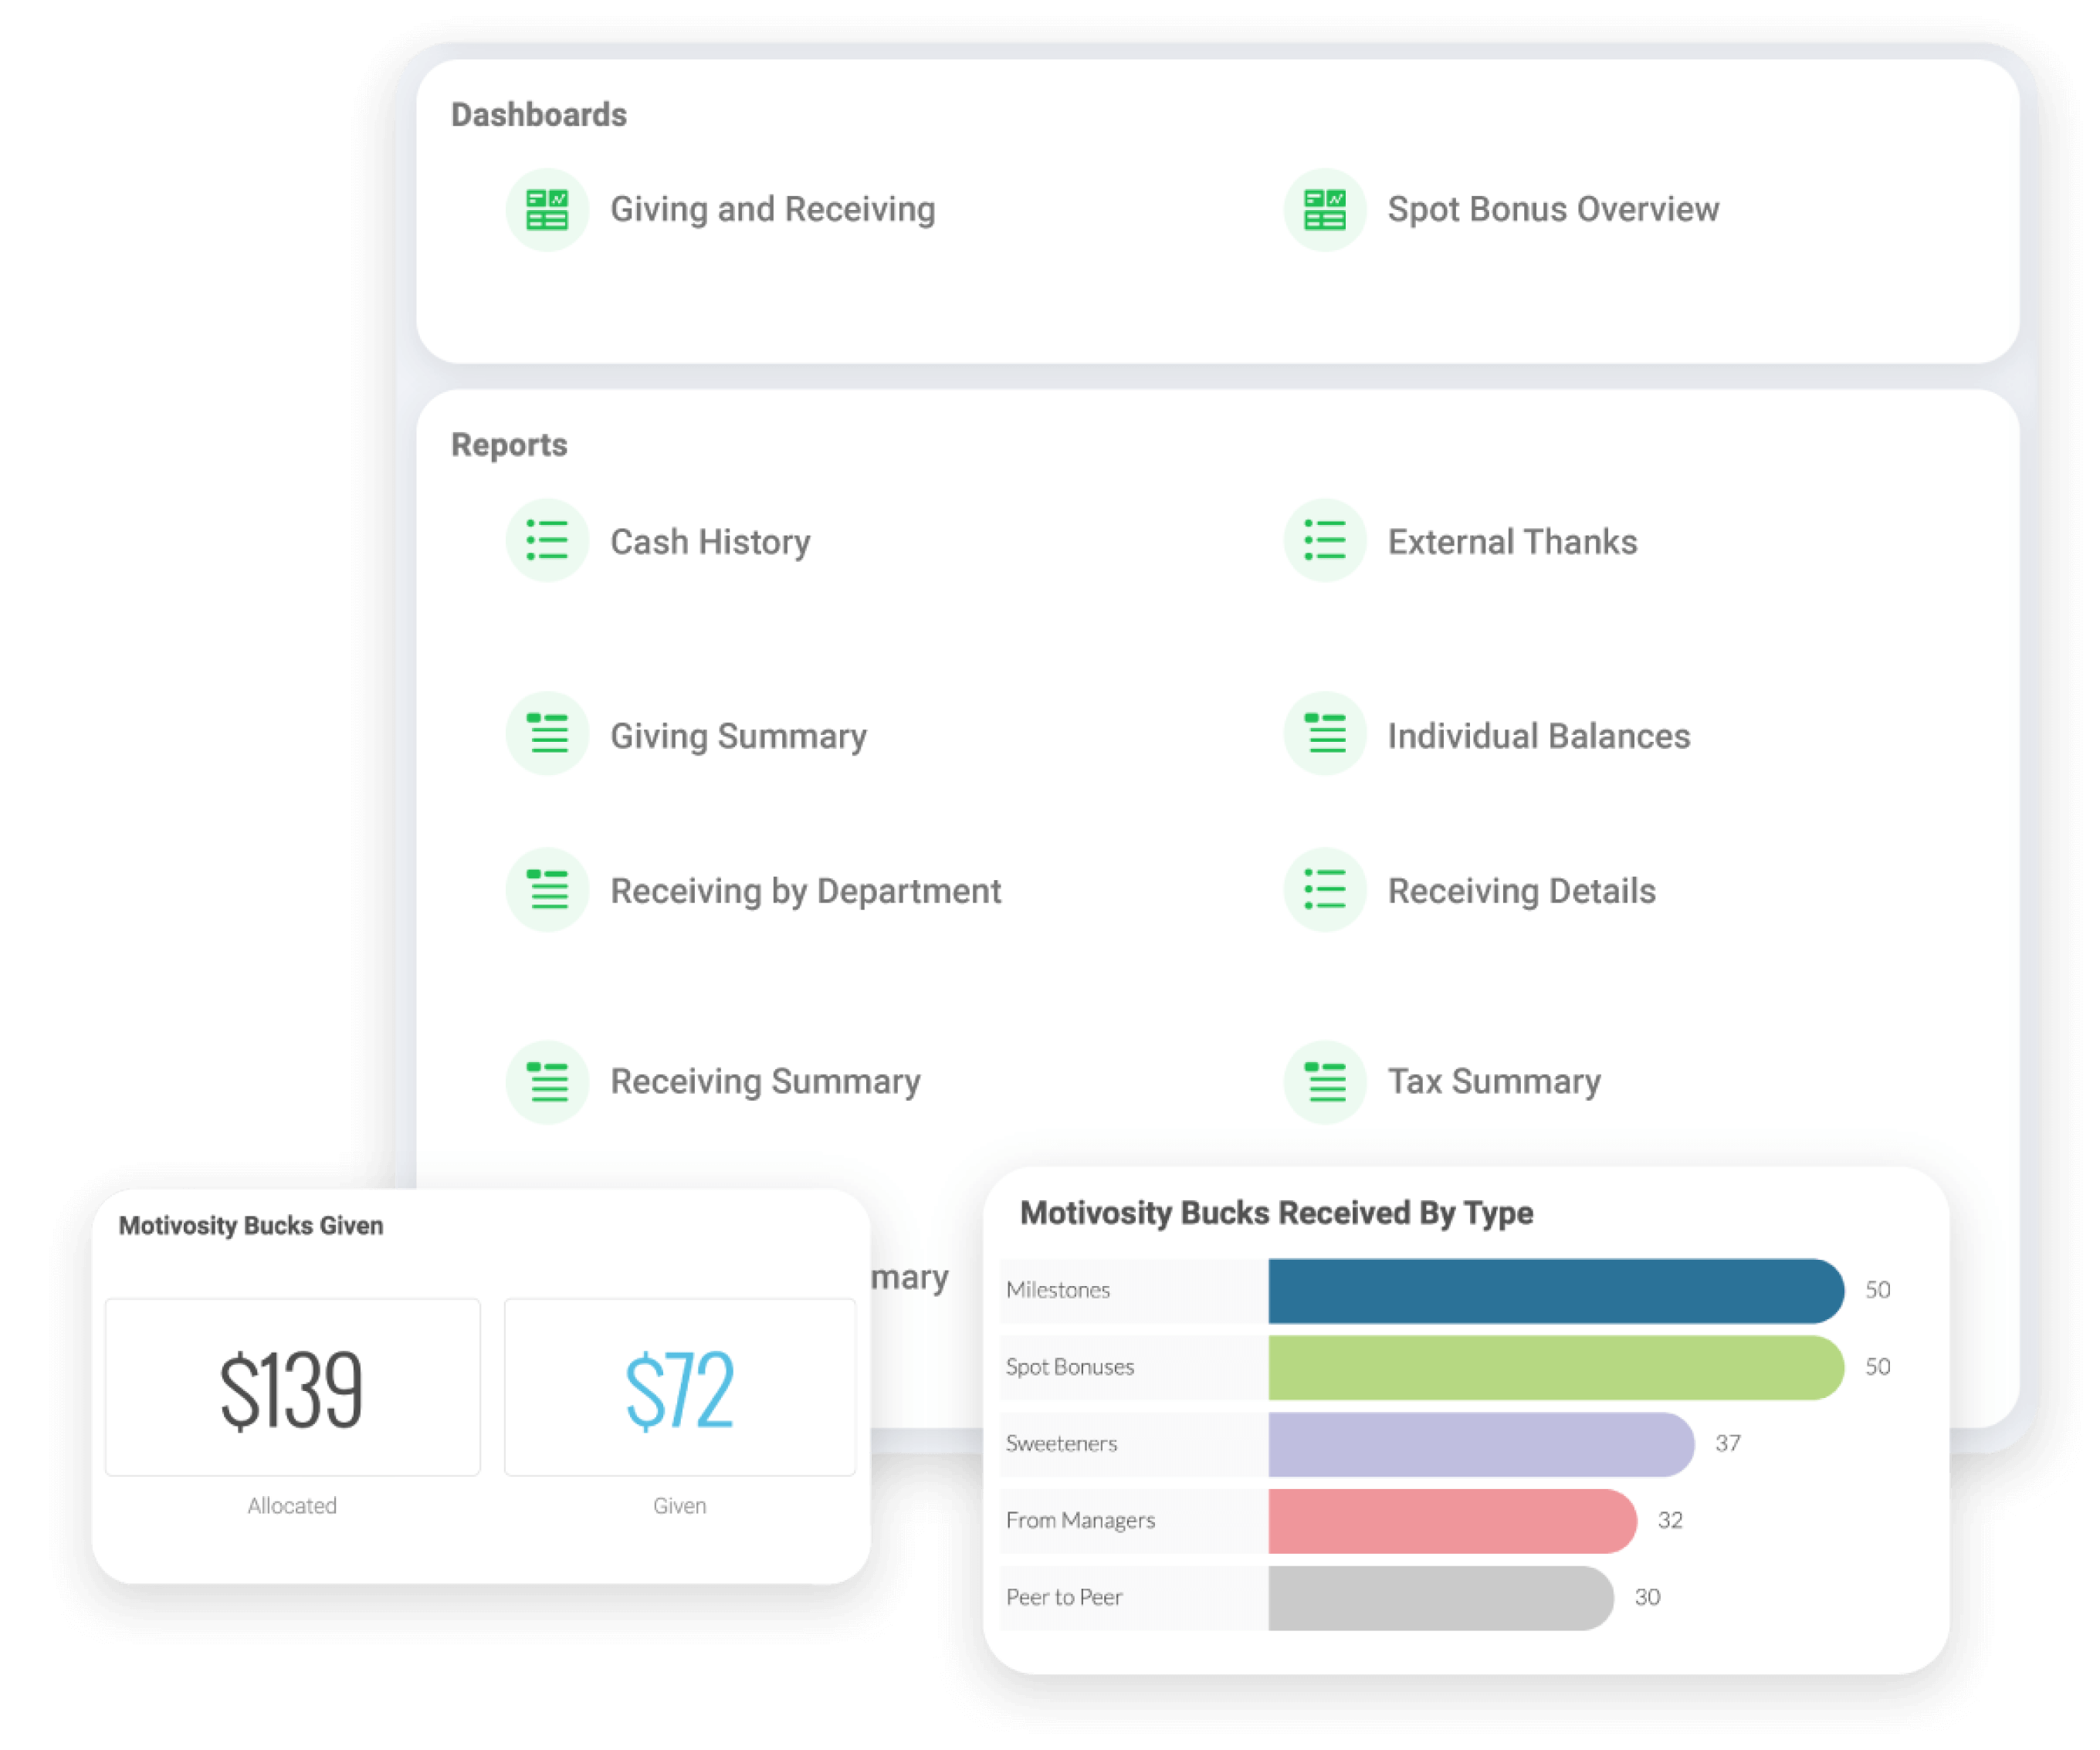The height and width of the screenshot is (1750, 2100).
Task: Click the Allocated label
Action: tap(292, 1506)
